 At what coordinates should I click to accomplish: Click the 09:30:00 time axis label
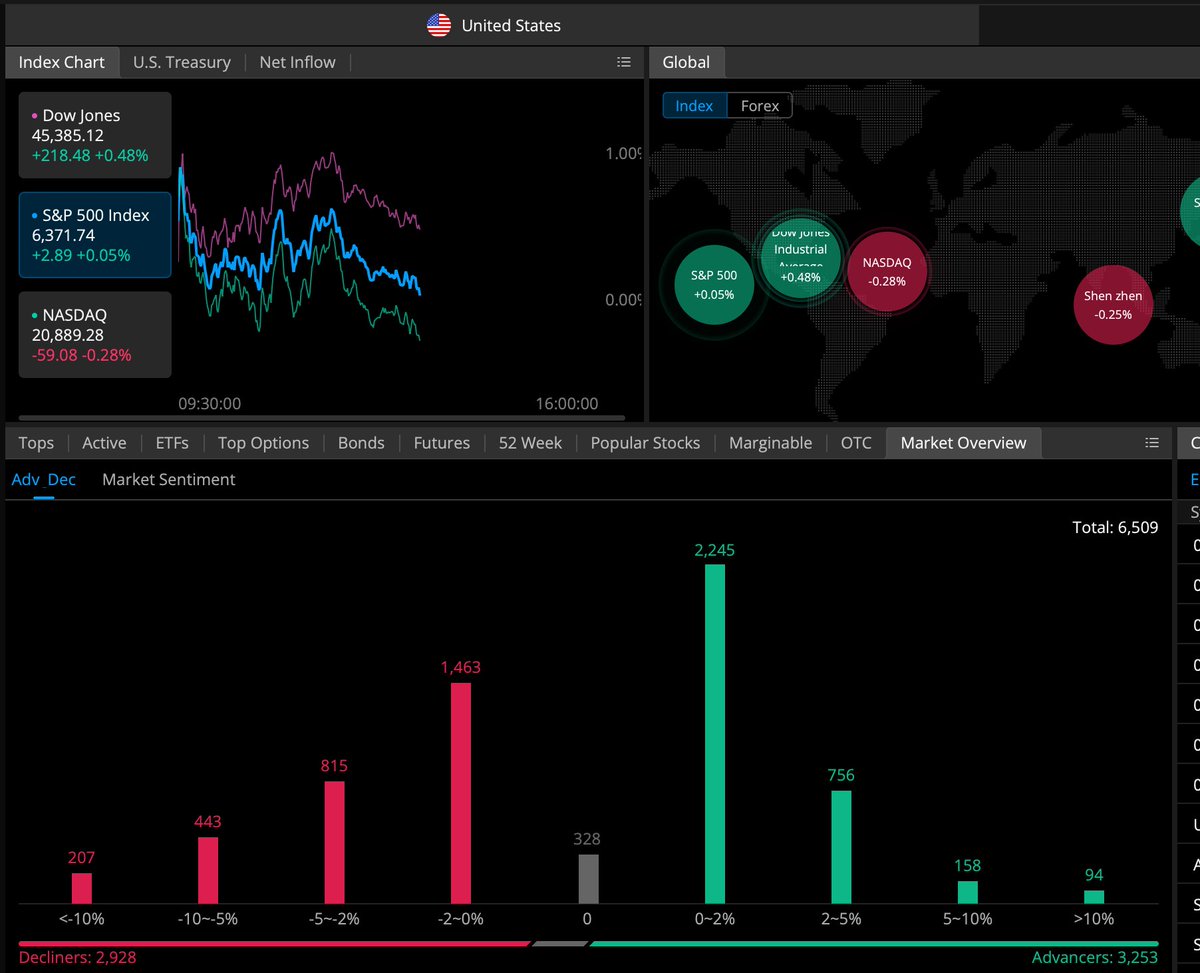pos(209,404)
